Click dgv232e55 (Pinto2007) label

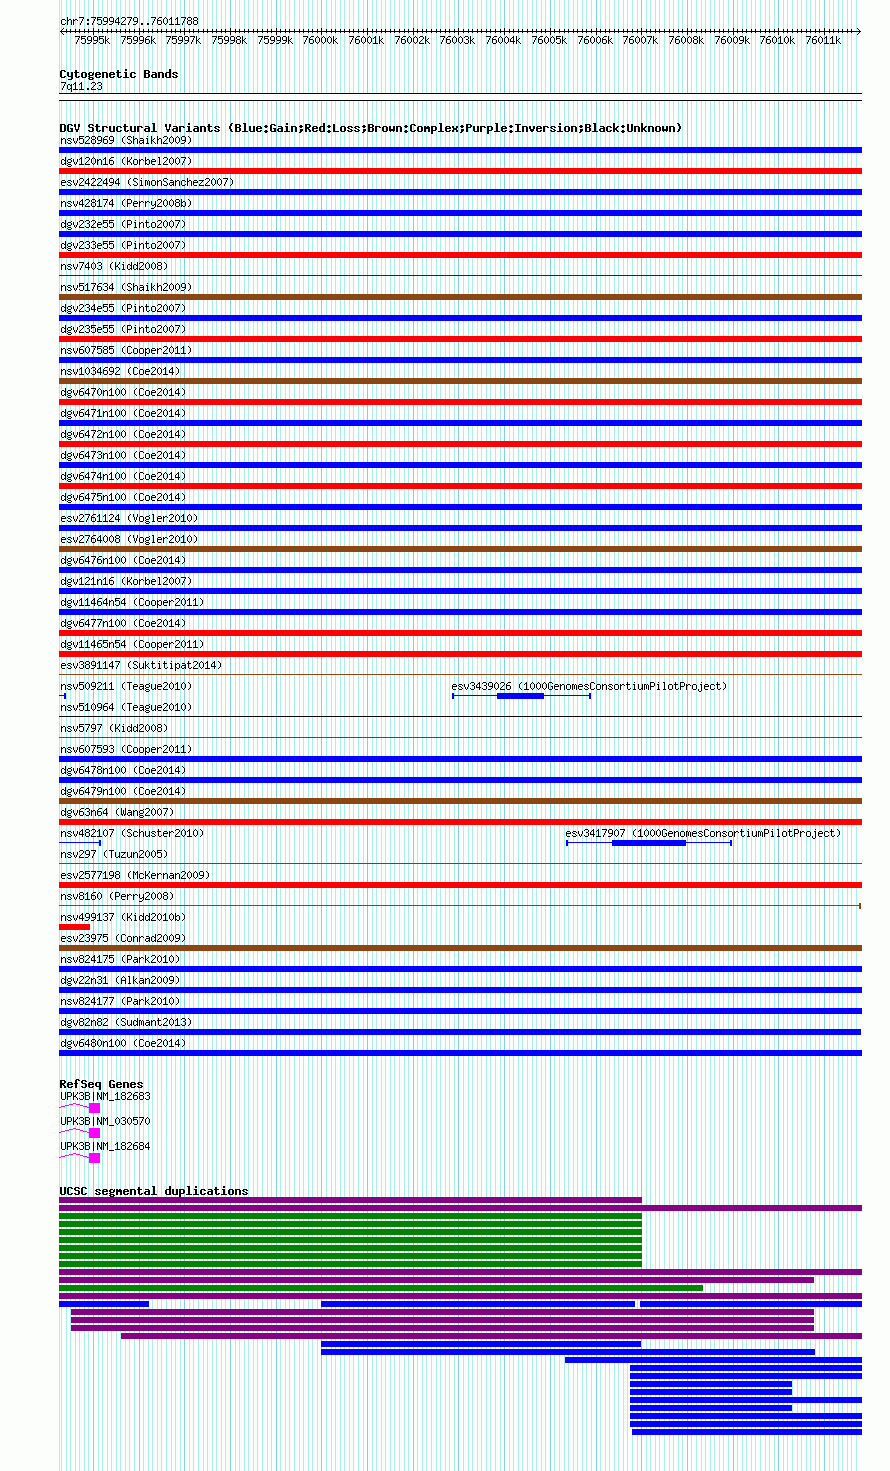(x=123, y=224)
